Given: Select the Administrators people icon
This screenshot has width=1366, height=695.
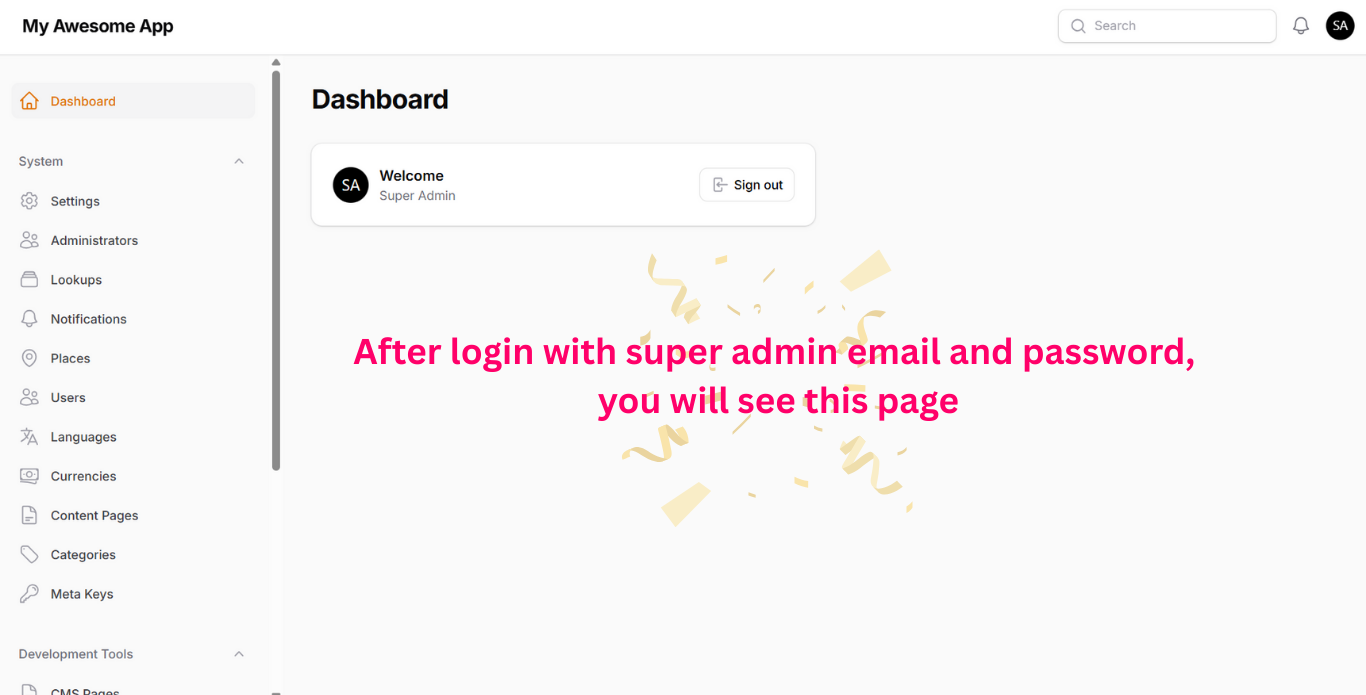Looking at the screenshot, I should click(x=29, y=240).
